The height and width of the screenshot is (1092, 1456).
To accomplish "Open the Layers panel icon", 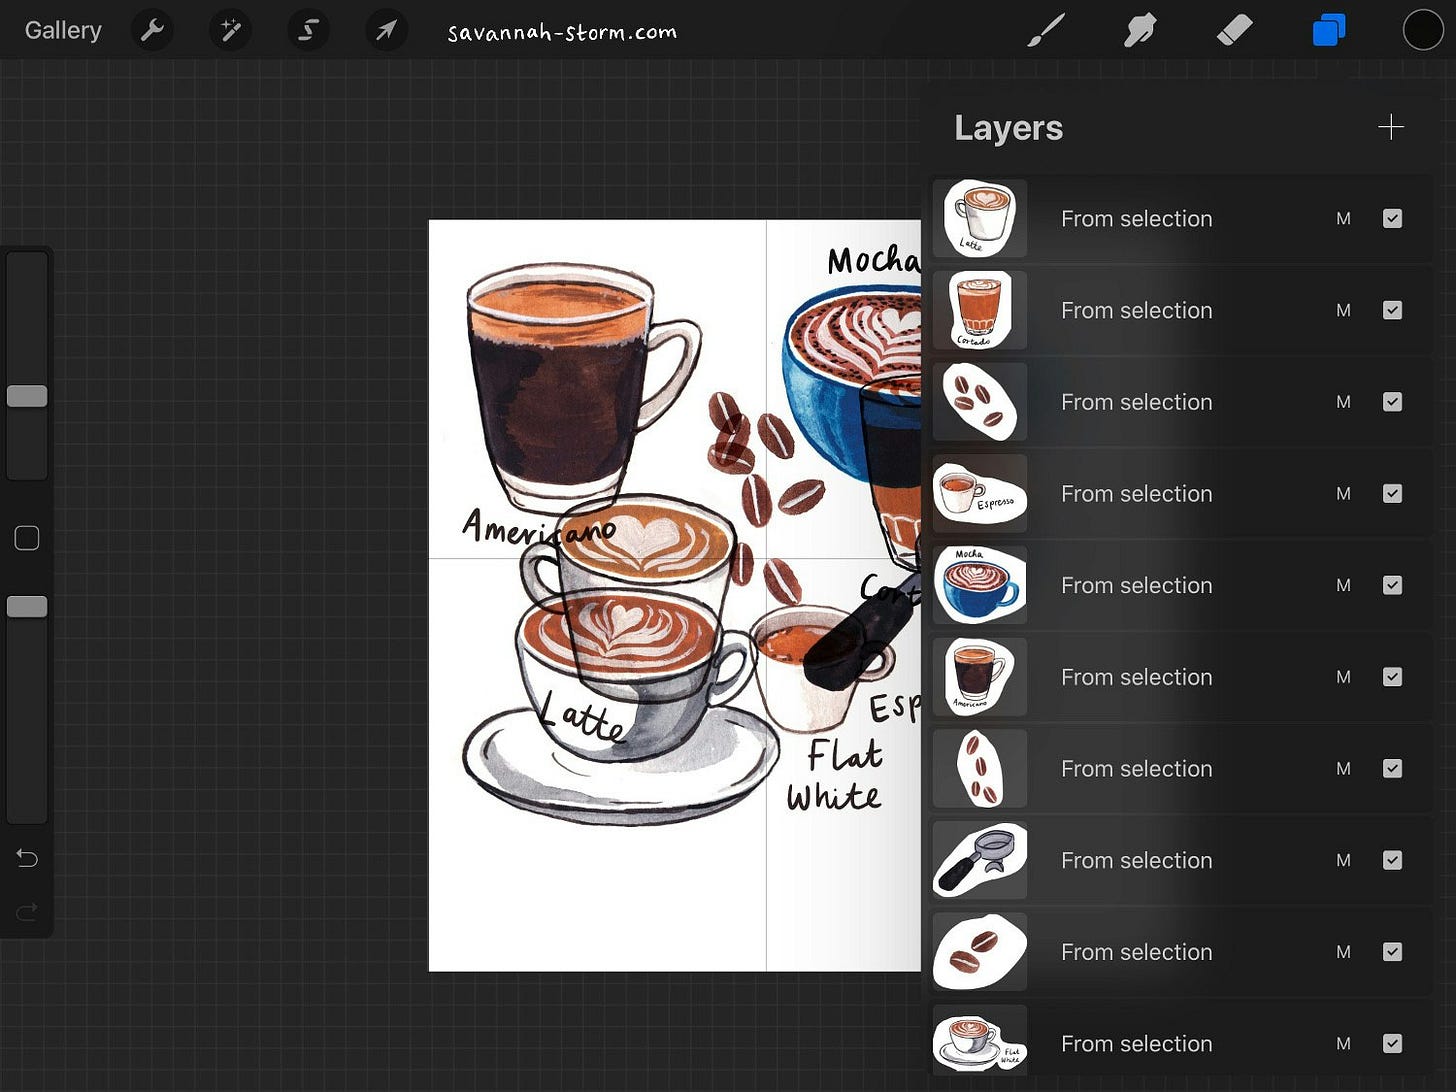I will pos(1328,30).
